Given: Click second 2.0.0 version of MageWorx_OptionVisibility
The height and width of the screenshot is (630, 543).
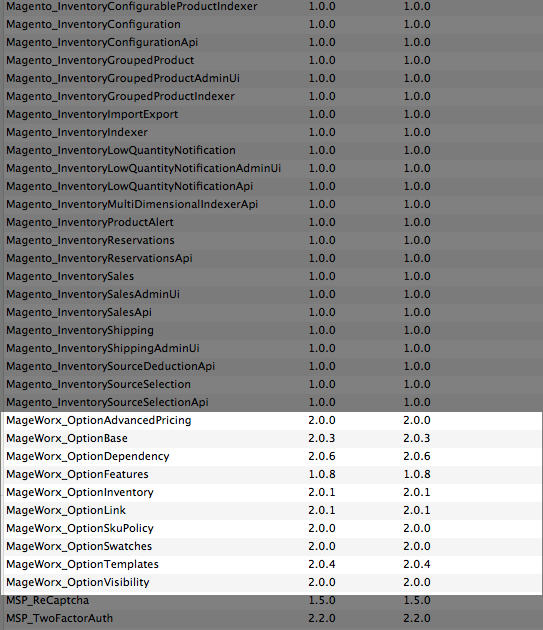Looking at the screenshot, I should pos(417,583).
